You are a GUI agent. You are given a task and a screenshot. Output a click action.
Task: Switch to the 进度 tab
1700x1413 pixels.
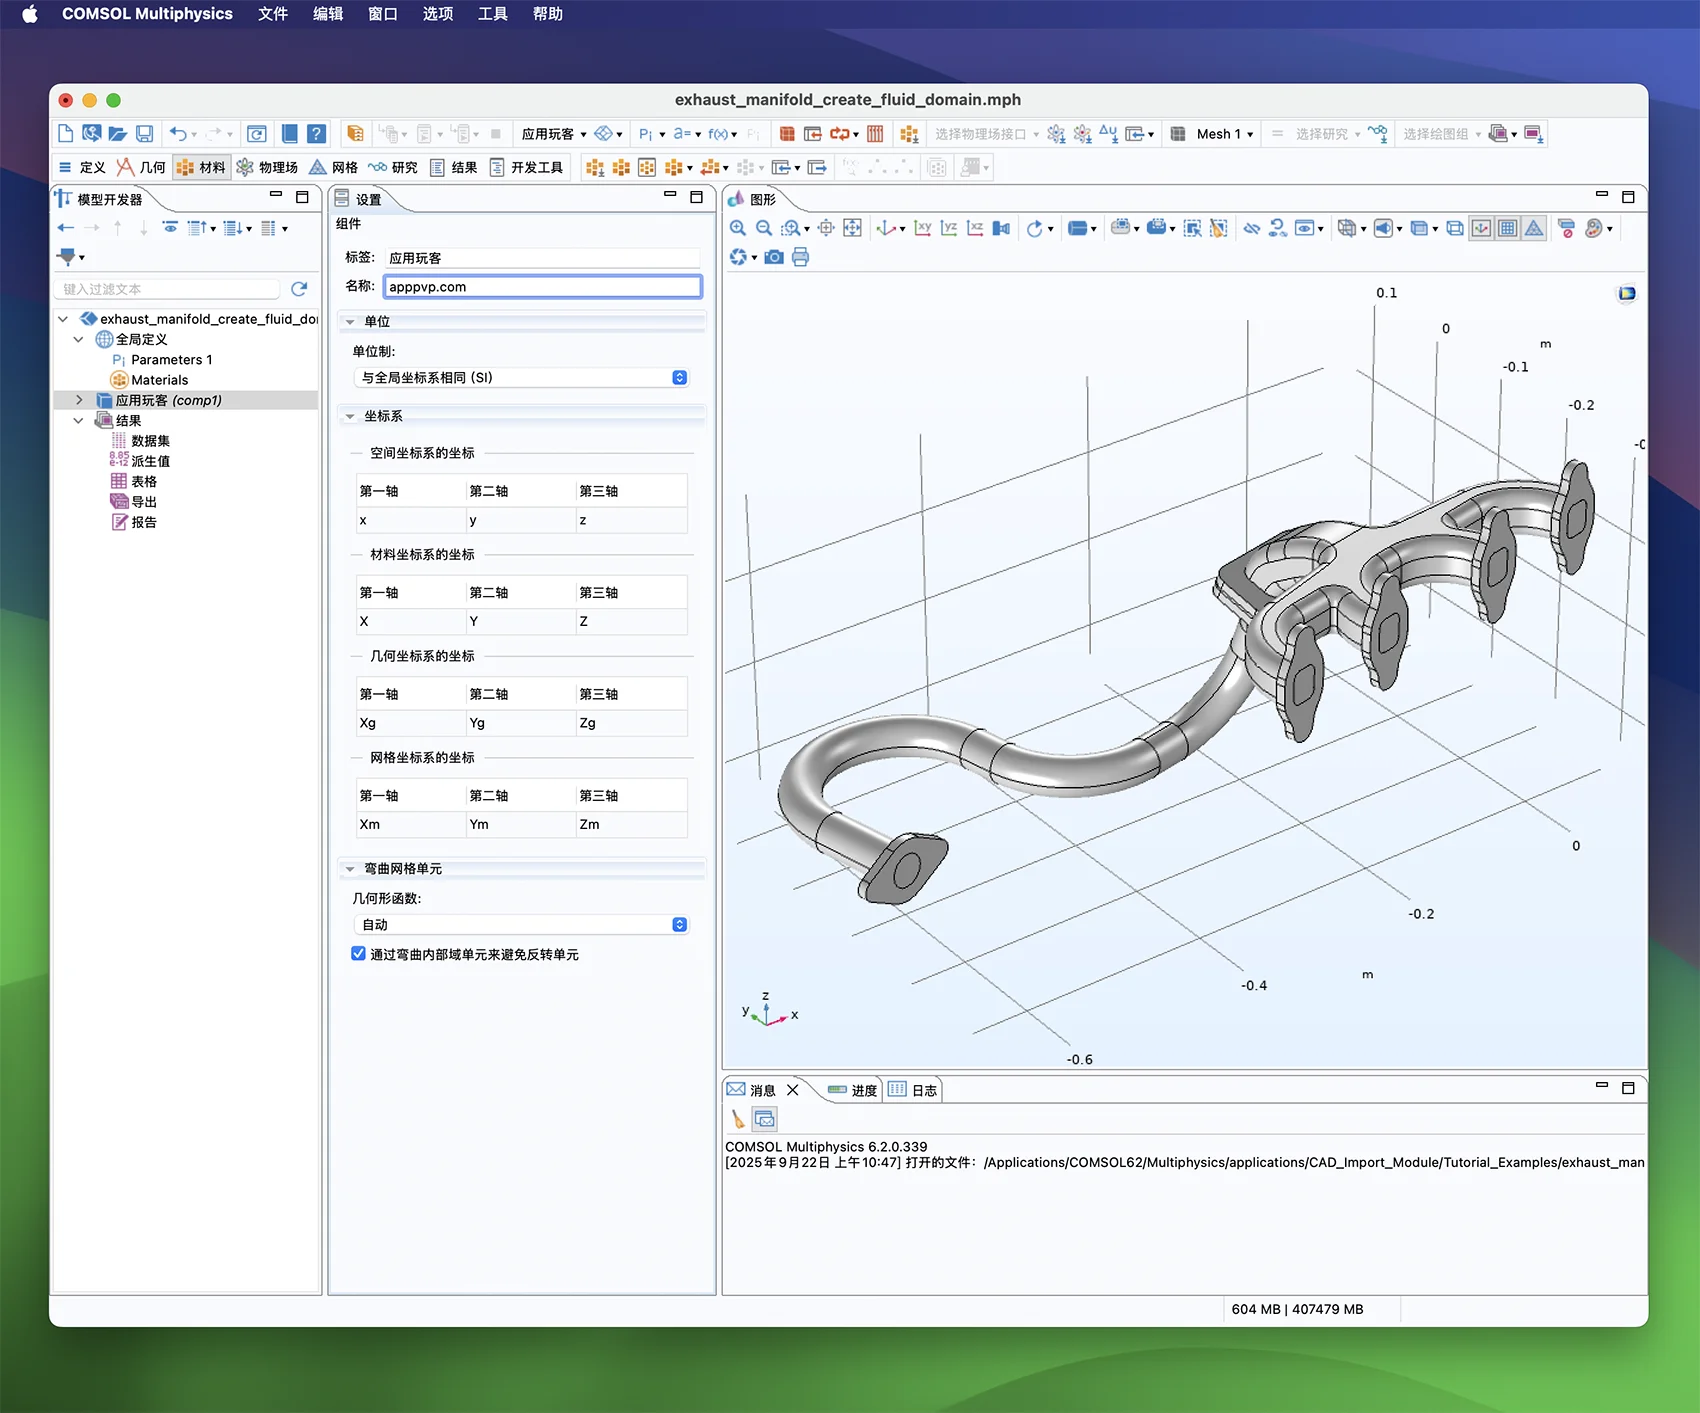pyautogui.click(x=852, y=1090)
